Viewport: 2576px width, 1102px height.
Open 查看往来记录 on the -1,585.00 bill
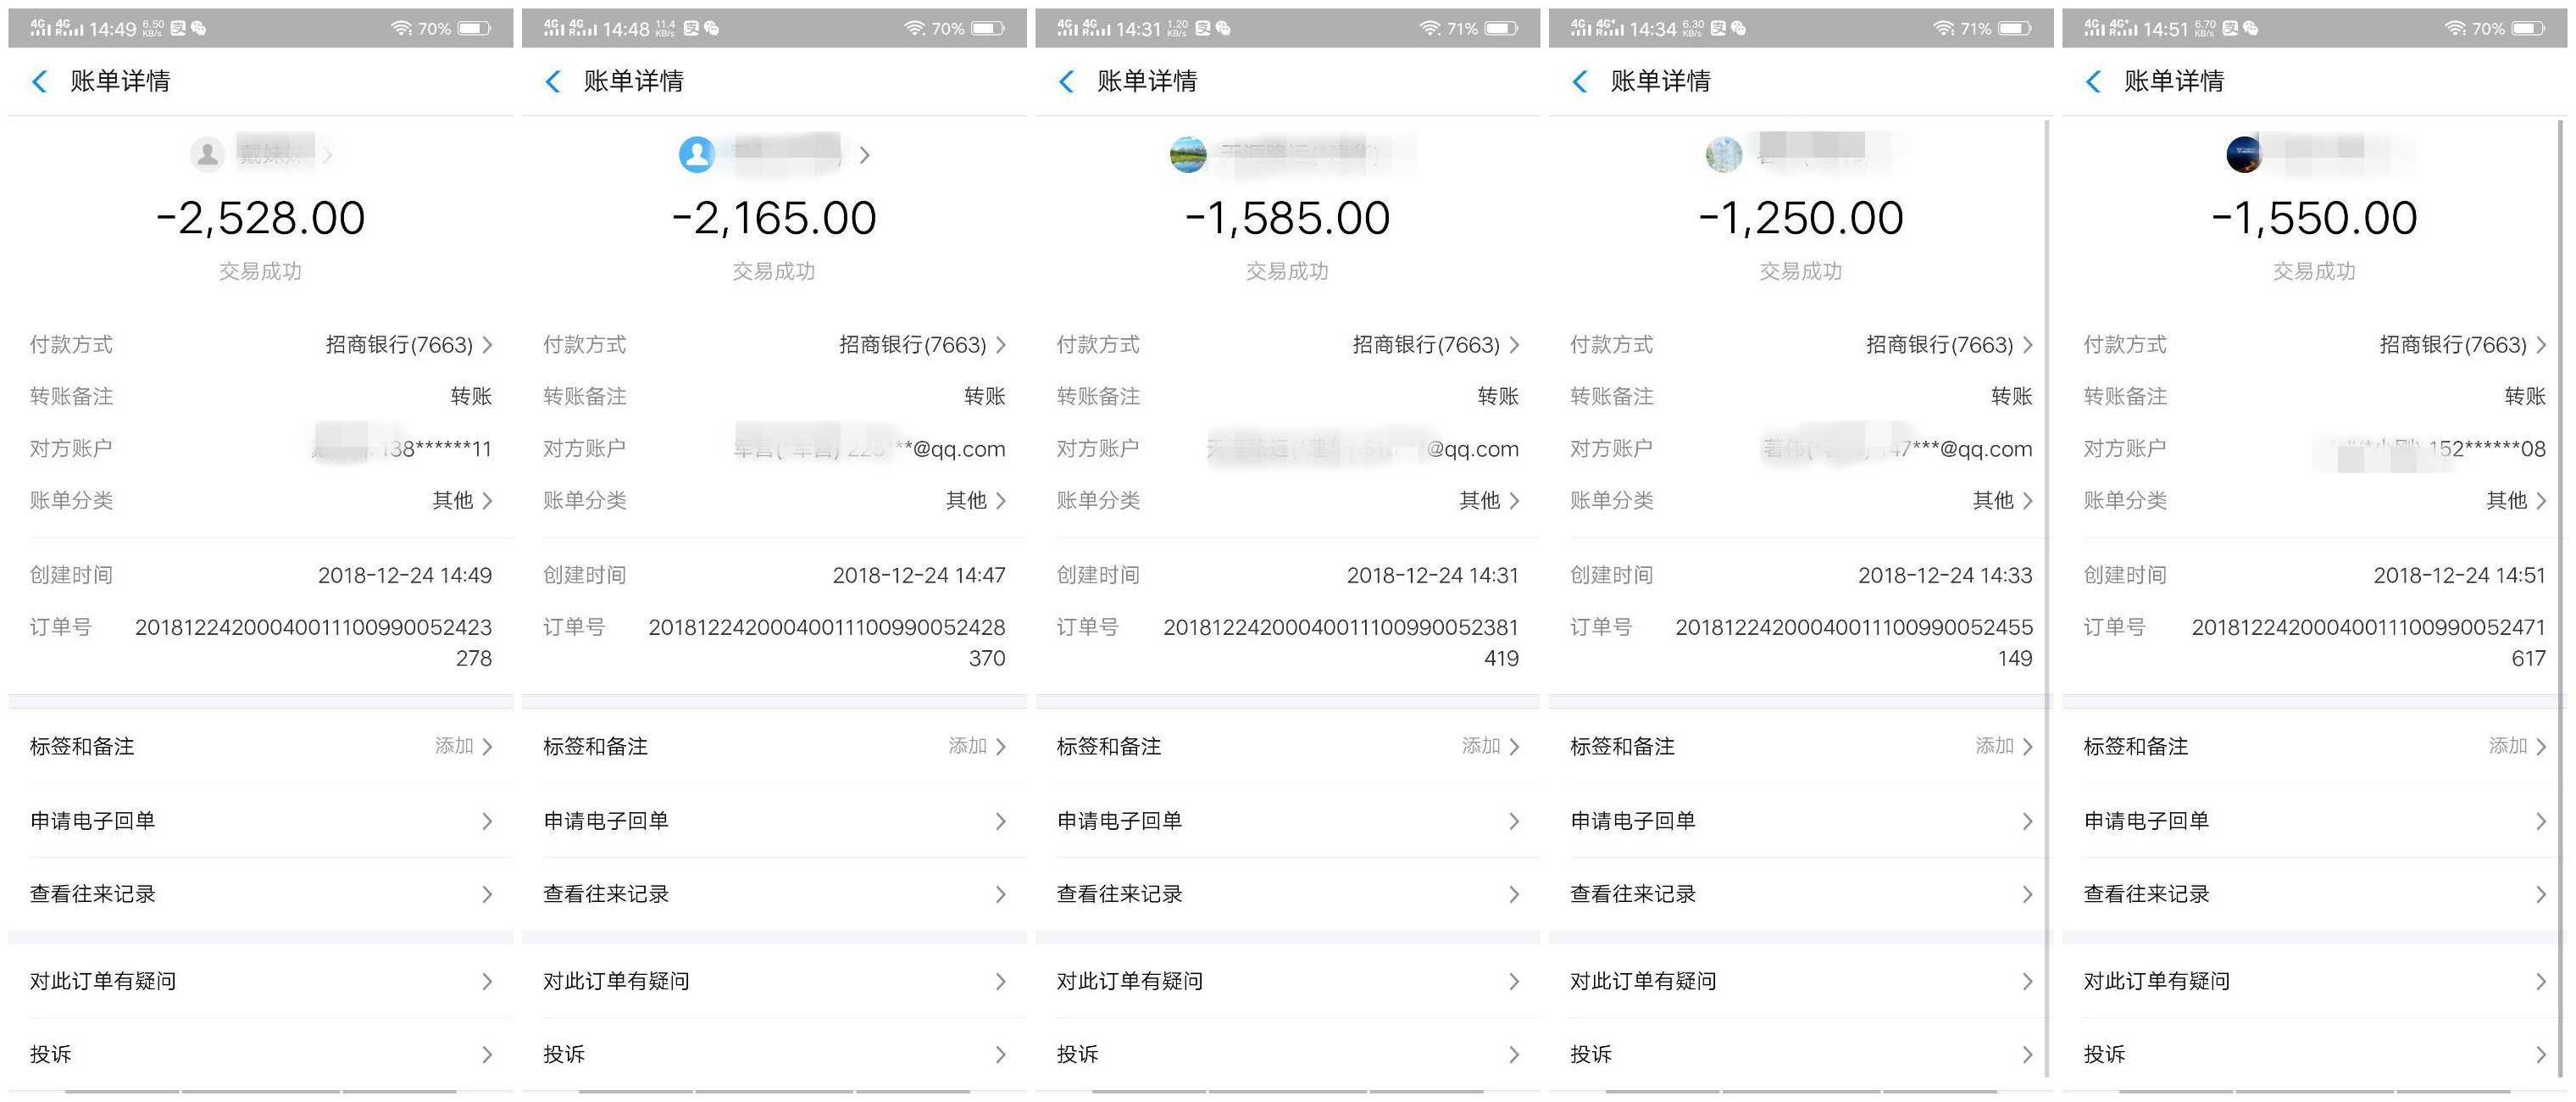(x=1288, y=894)
